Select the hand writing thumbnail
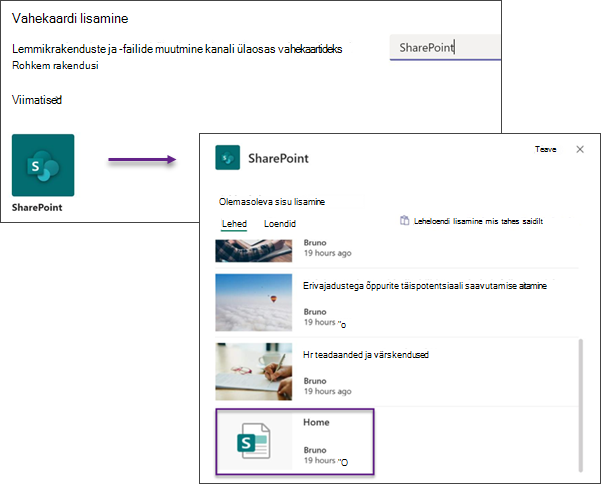The image size is (601, 484). (253, 372)
